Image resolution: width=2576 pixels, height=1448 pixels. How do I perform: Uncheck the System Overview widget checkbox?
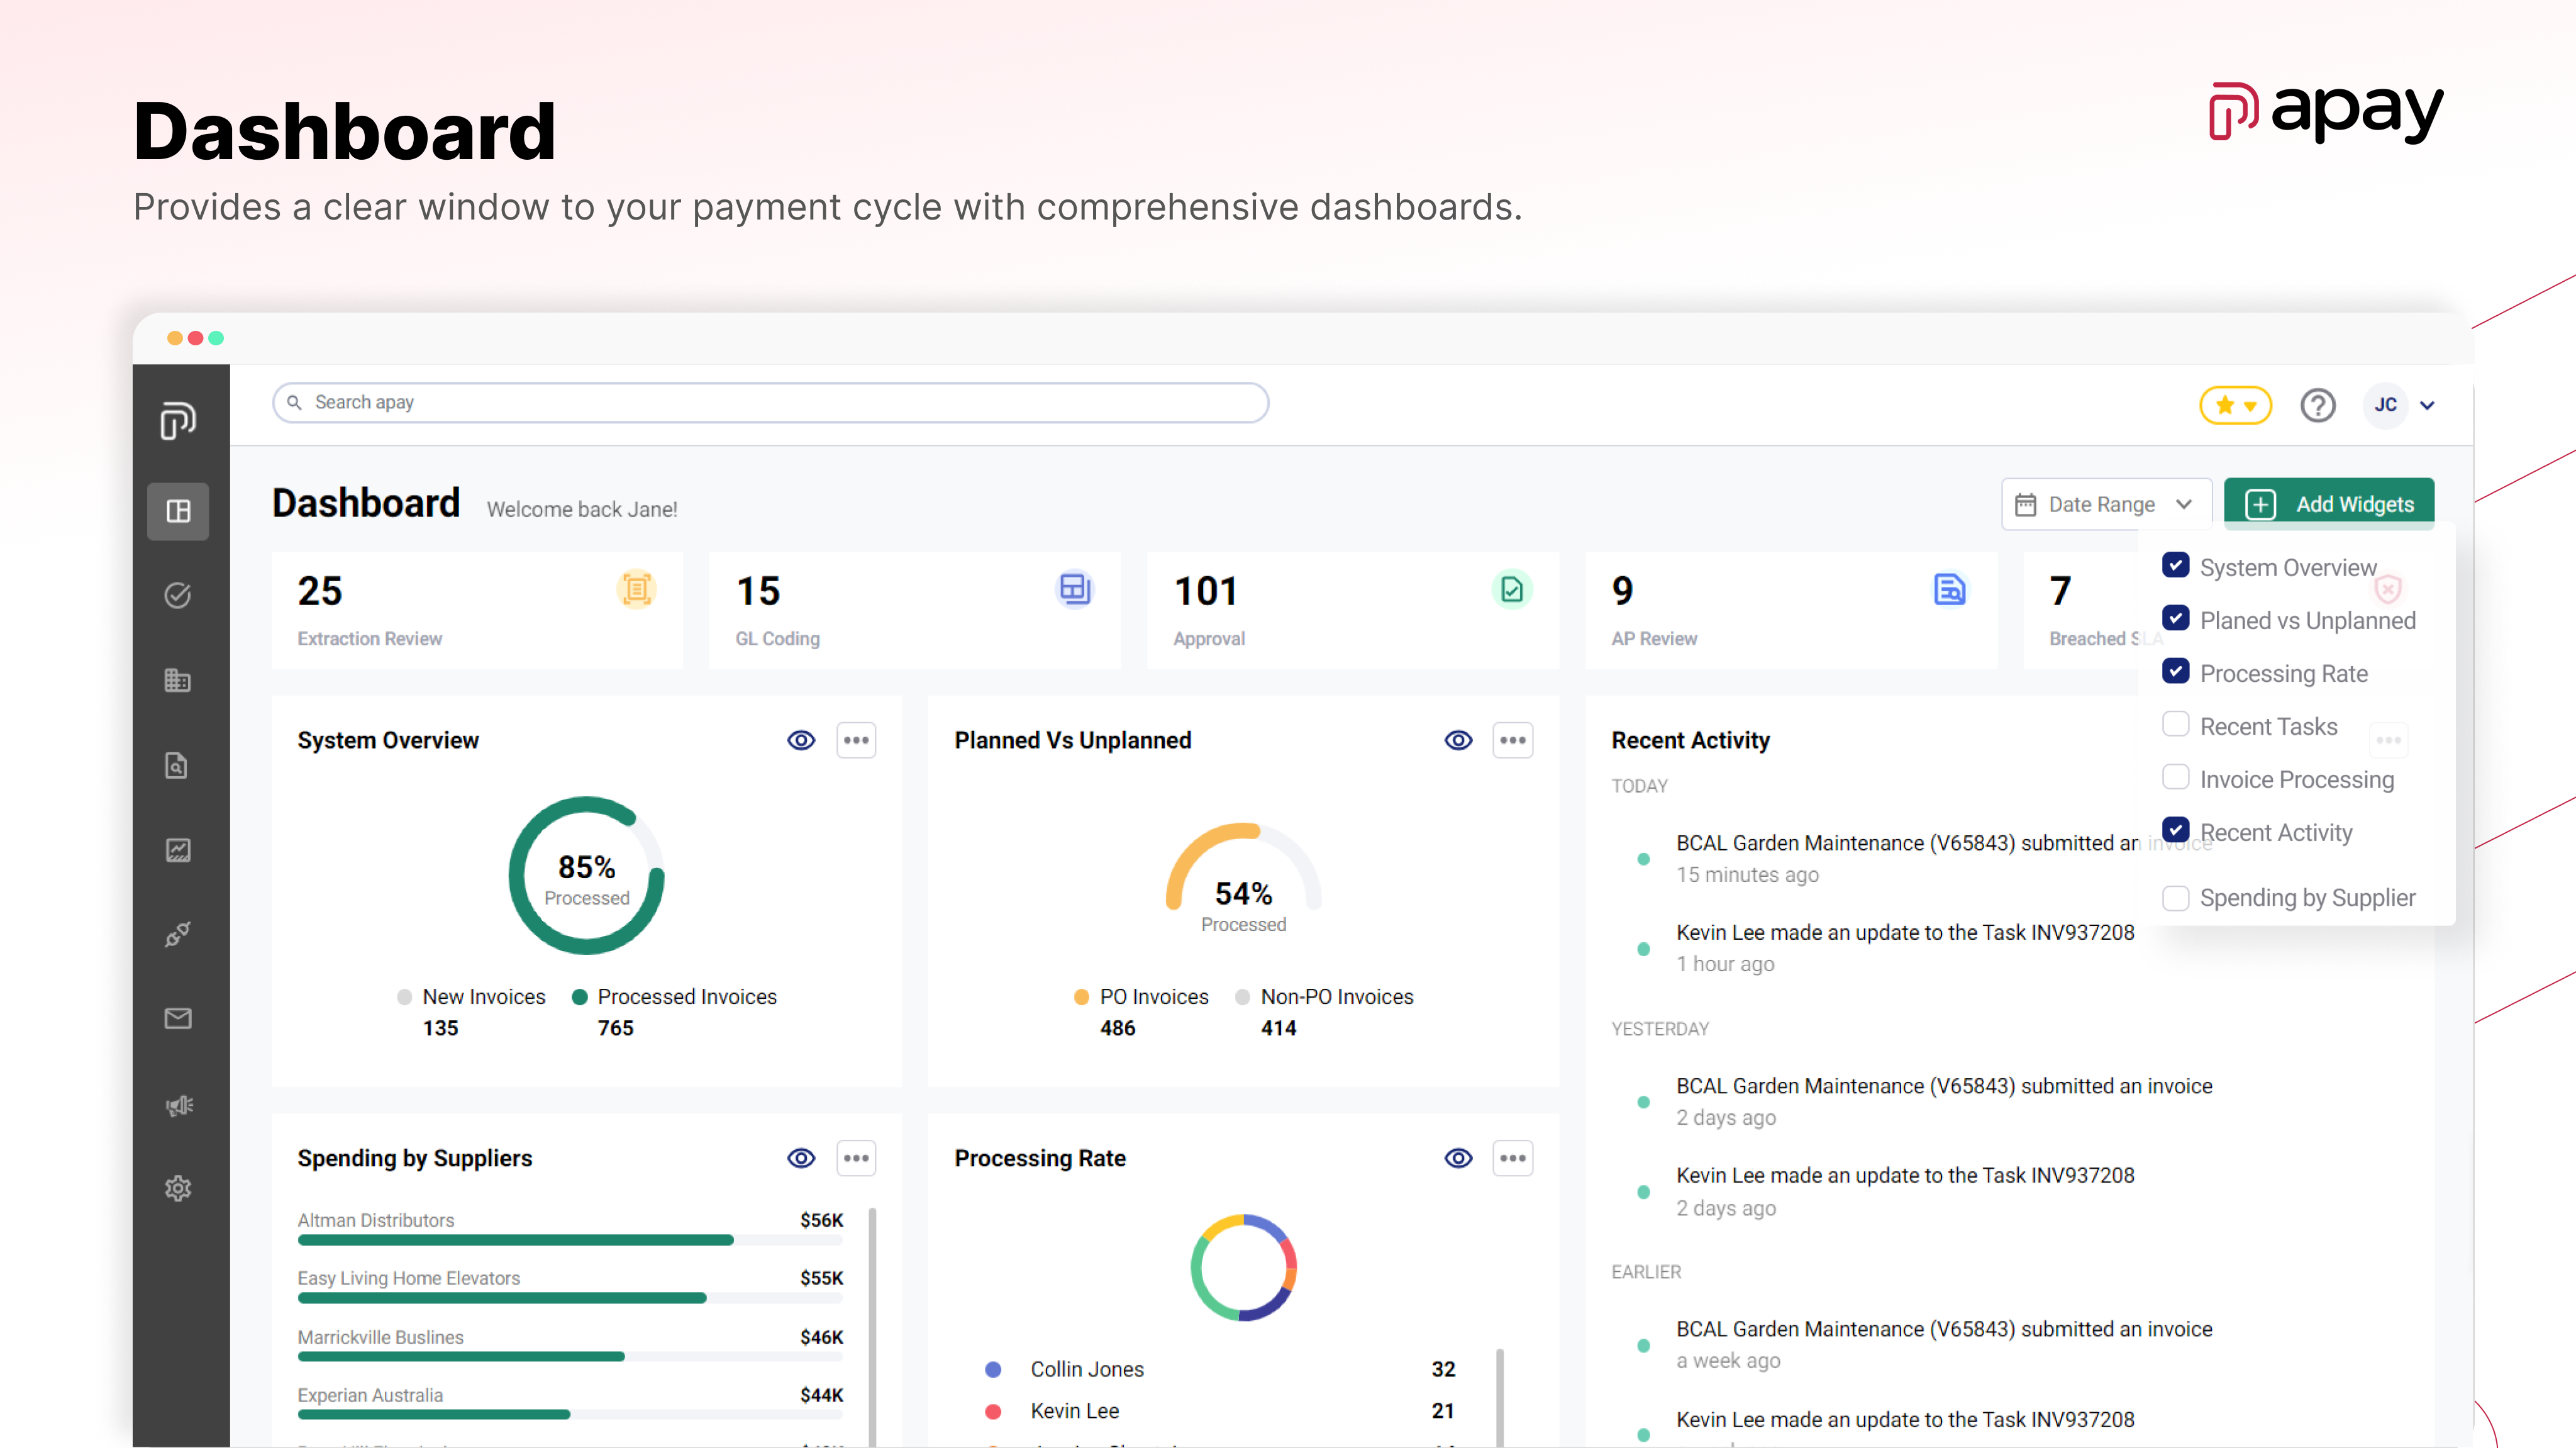pyautogui.click(x=2175, y=565)
